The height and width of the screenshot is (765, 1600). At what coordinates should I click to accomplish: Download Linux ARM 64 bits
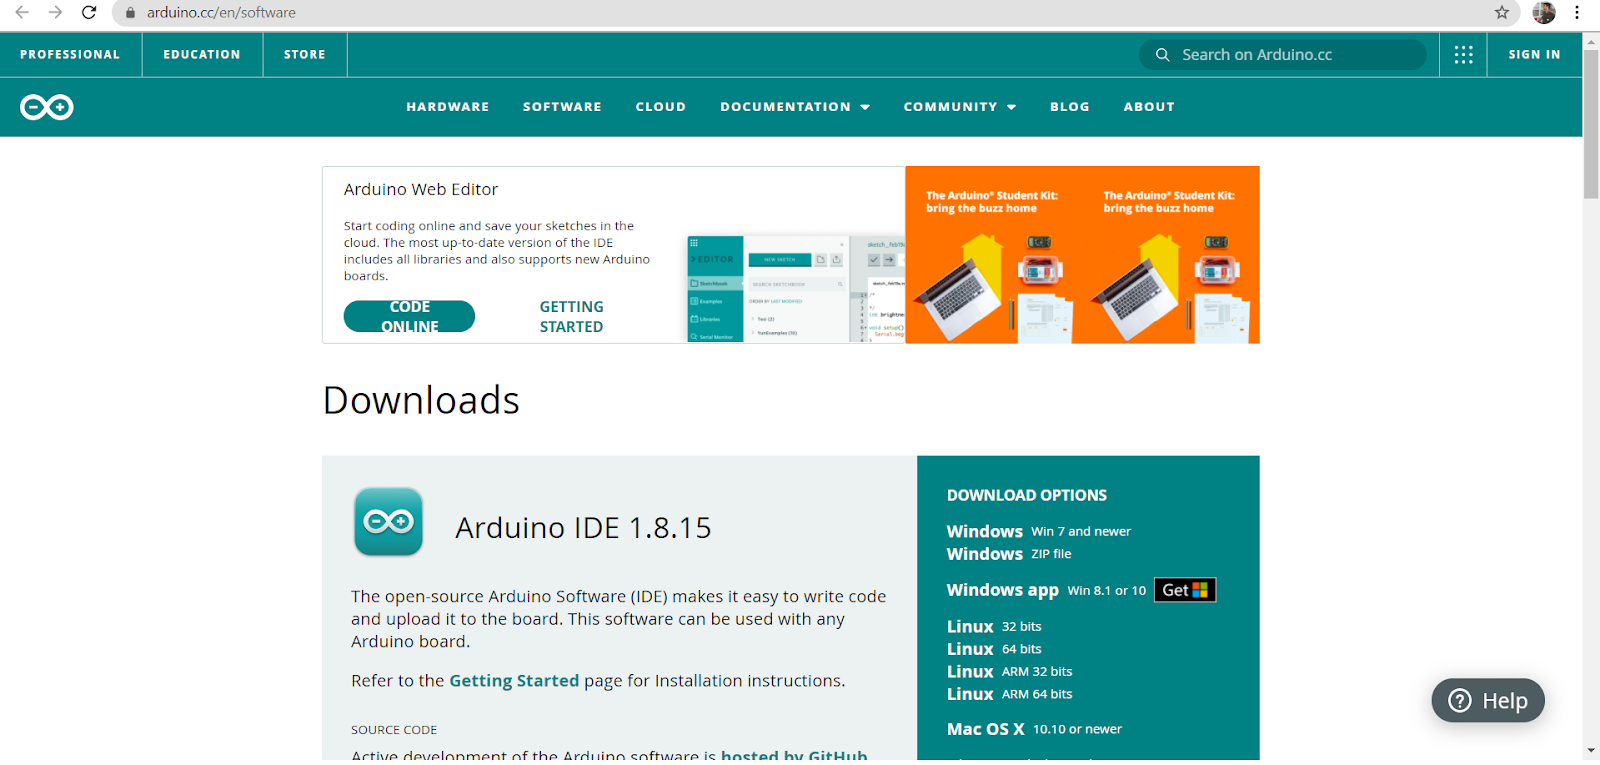[1010, 694]
